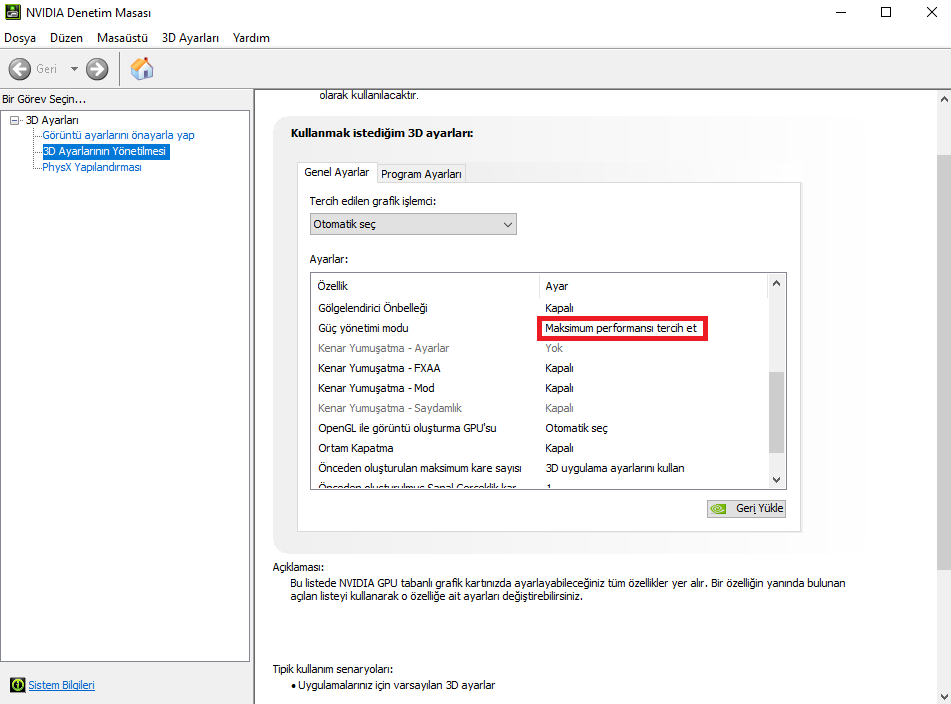
Task: Click main panel scroll up arrow
Action: 944,99
